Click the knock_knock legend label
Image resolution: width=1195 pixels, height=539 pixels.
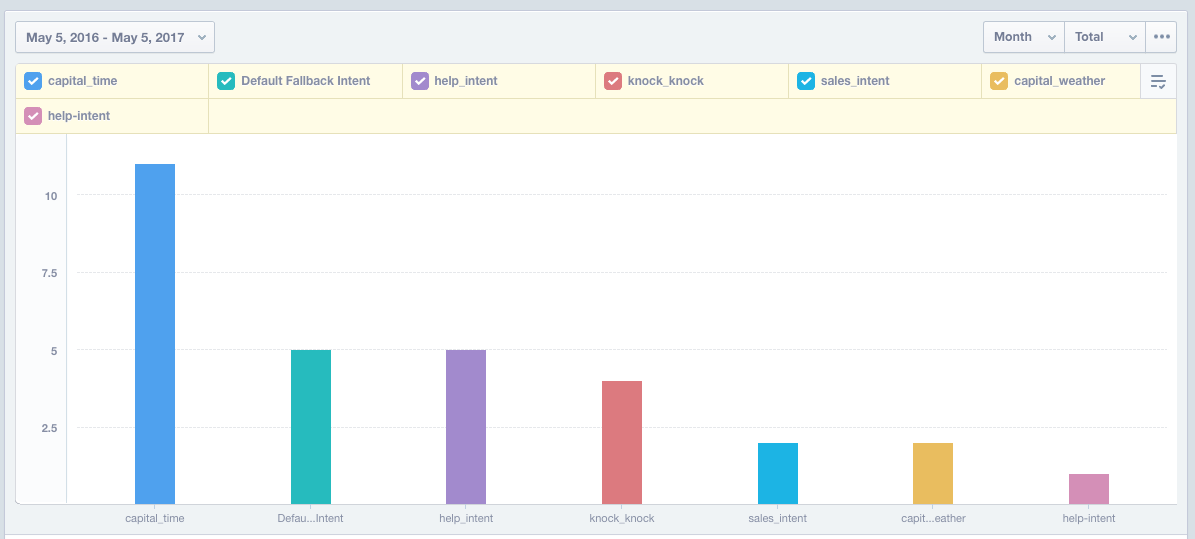coord(665,81)
